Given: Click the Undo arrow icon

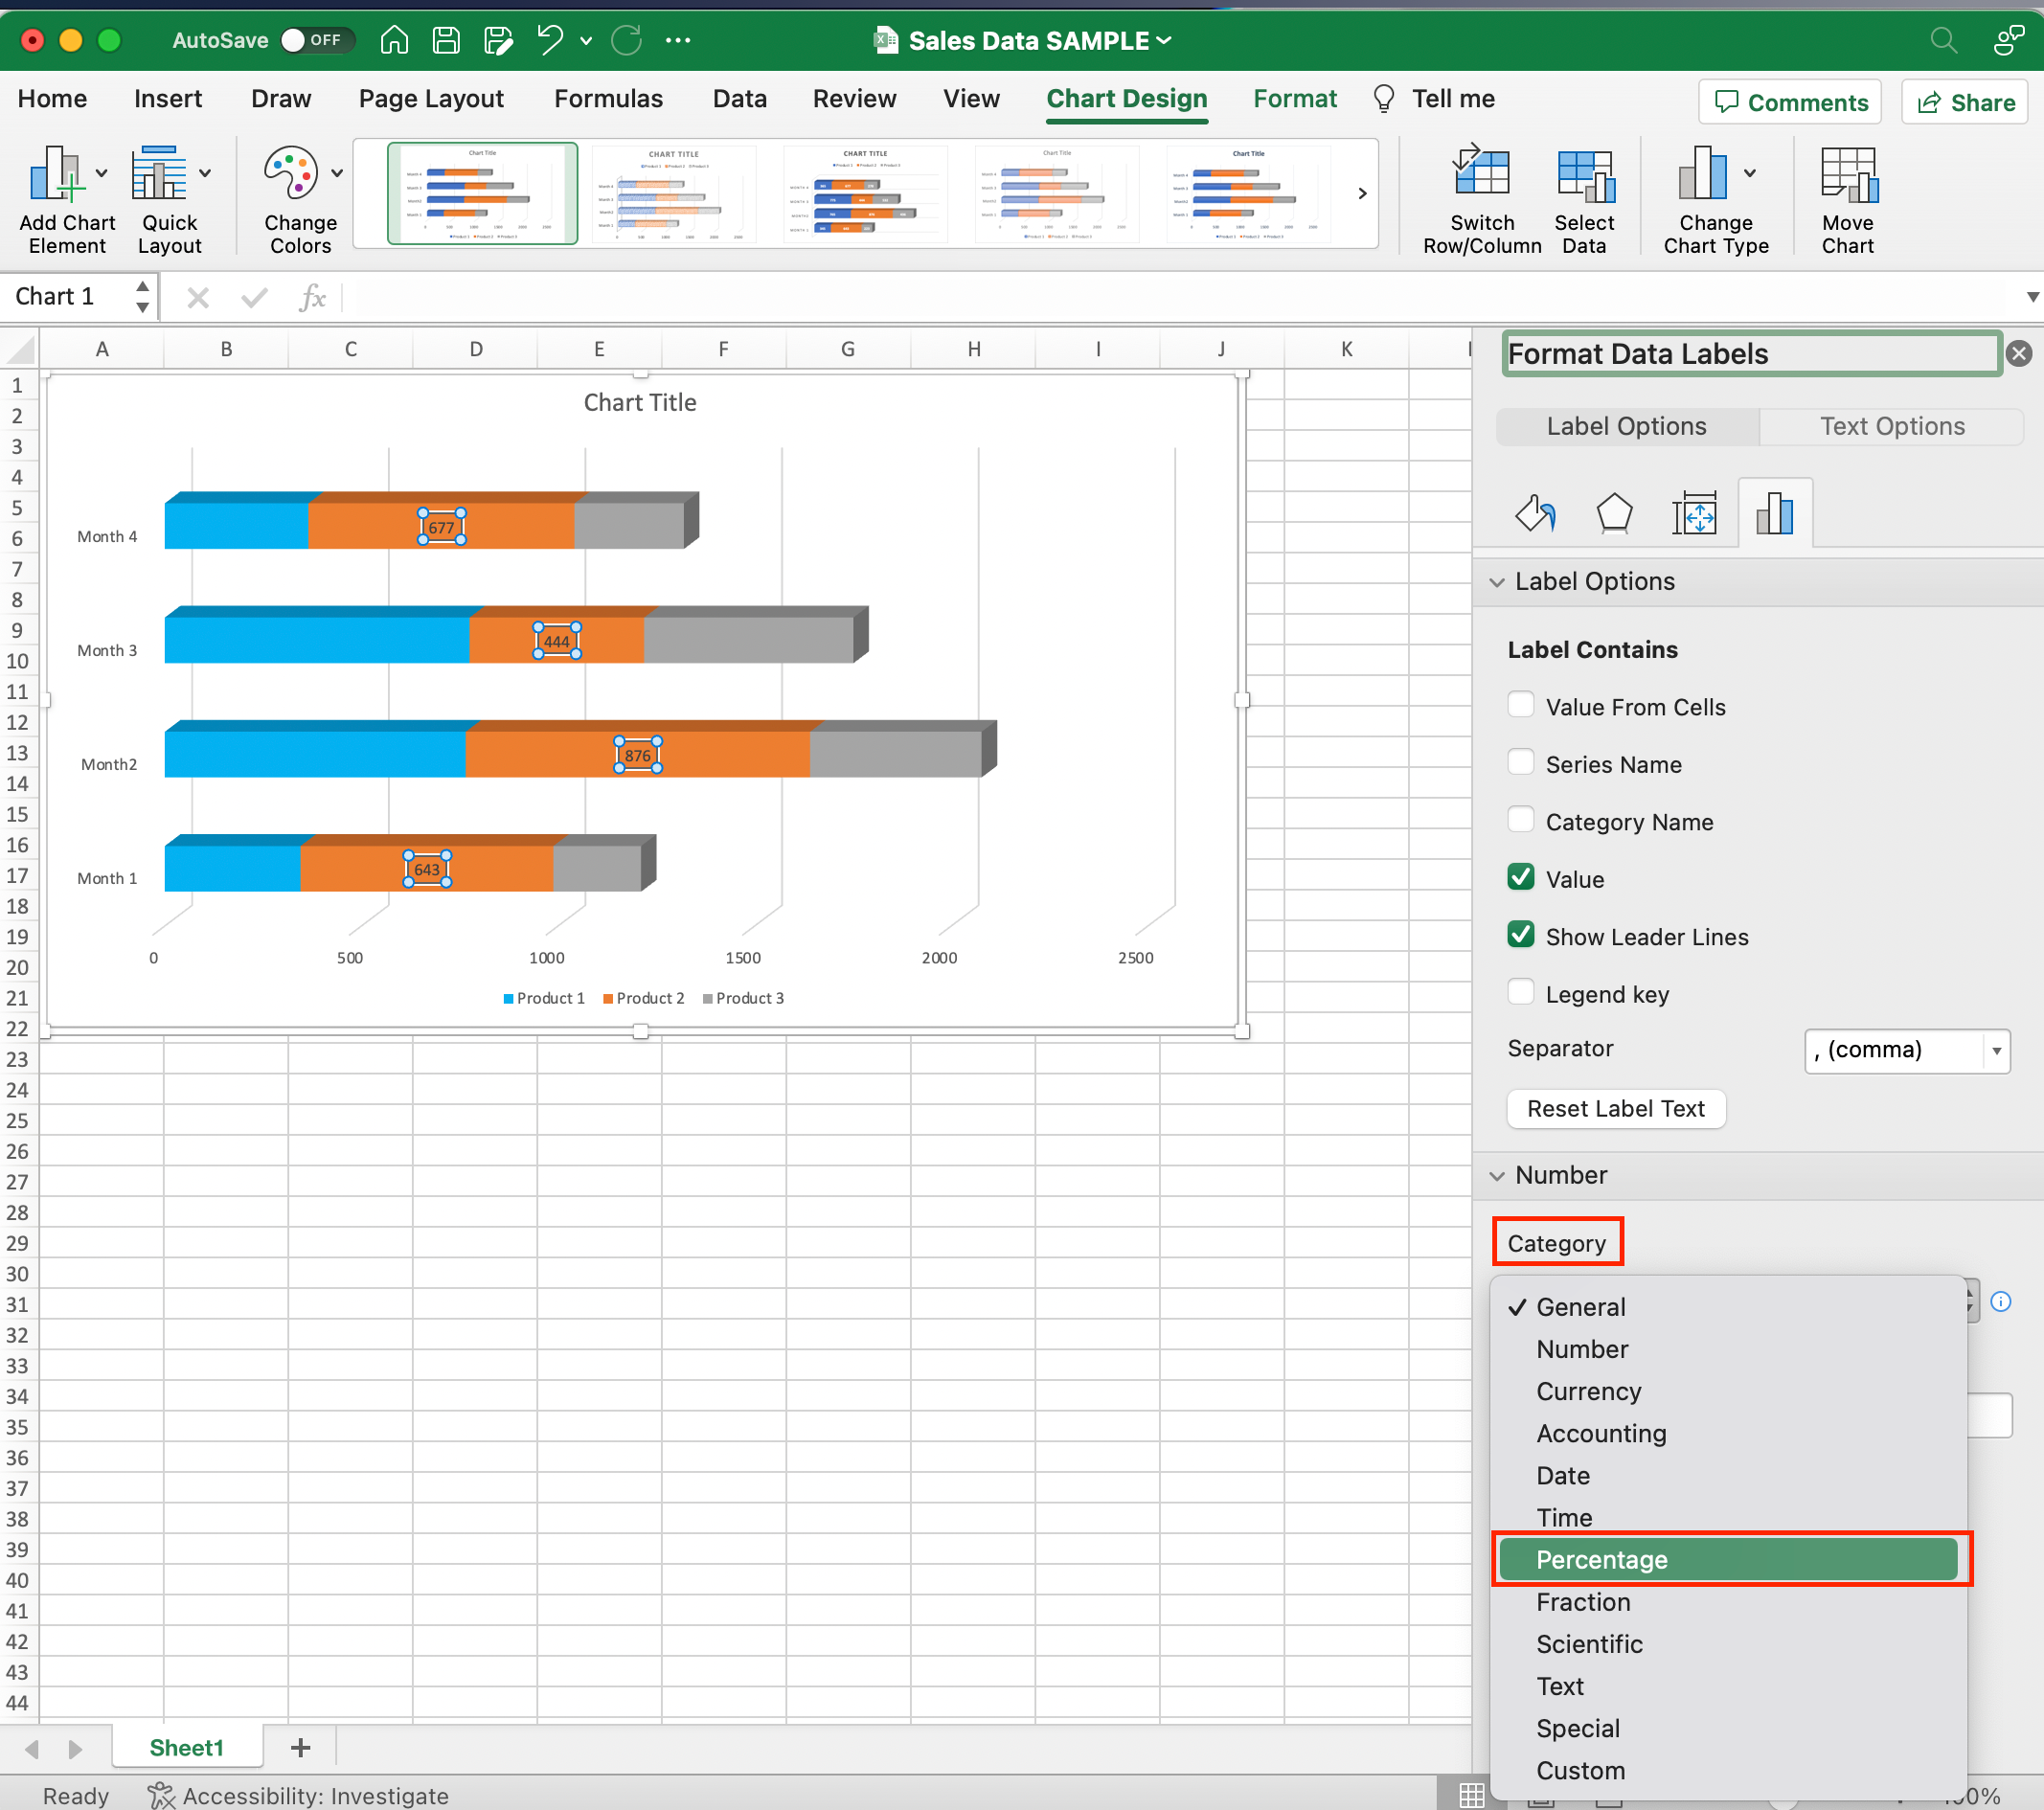Looking at the screenshot, I should (x=549, y=40).
